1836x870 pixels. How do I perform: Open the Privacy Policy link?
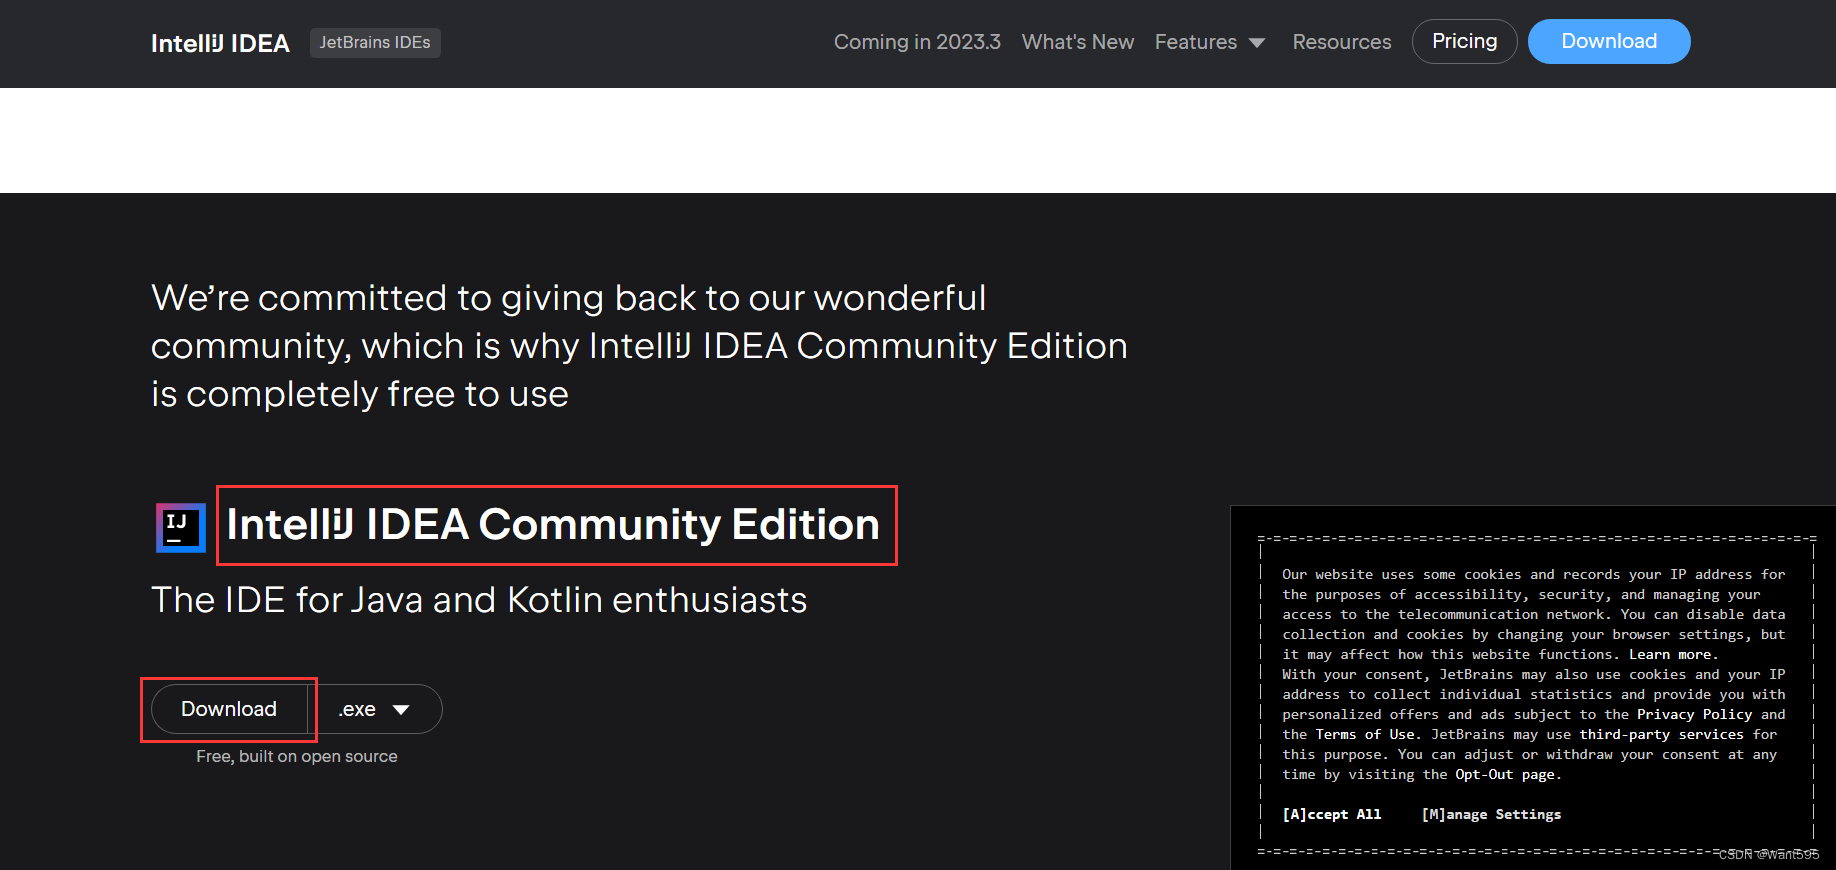click(x=1694, y=714)
